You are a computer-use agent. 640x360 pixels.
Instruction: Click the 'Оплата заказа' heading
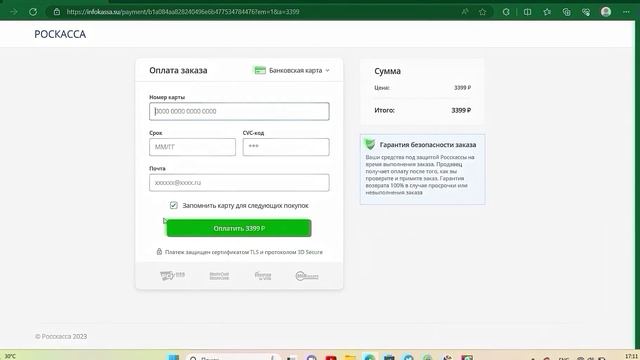pyautogui.click(x=178, y=70)
